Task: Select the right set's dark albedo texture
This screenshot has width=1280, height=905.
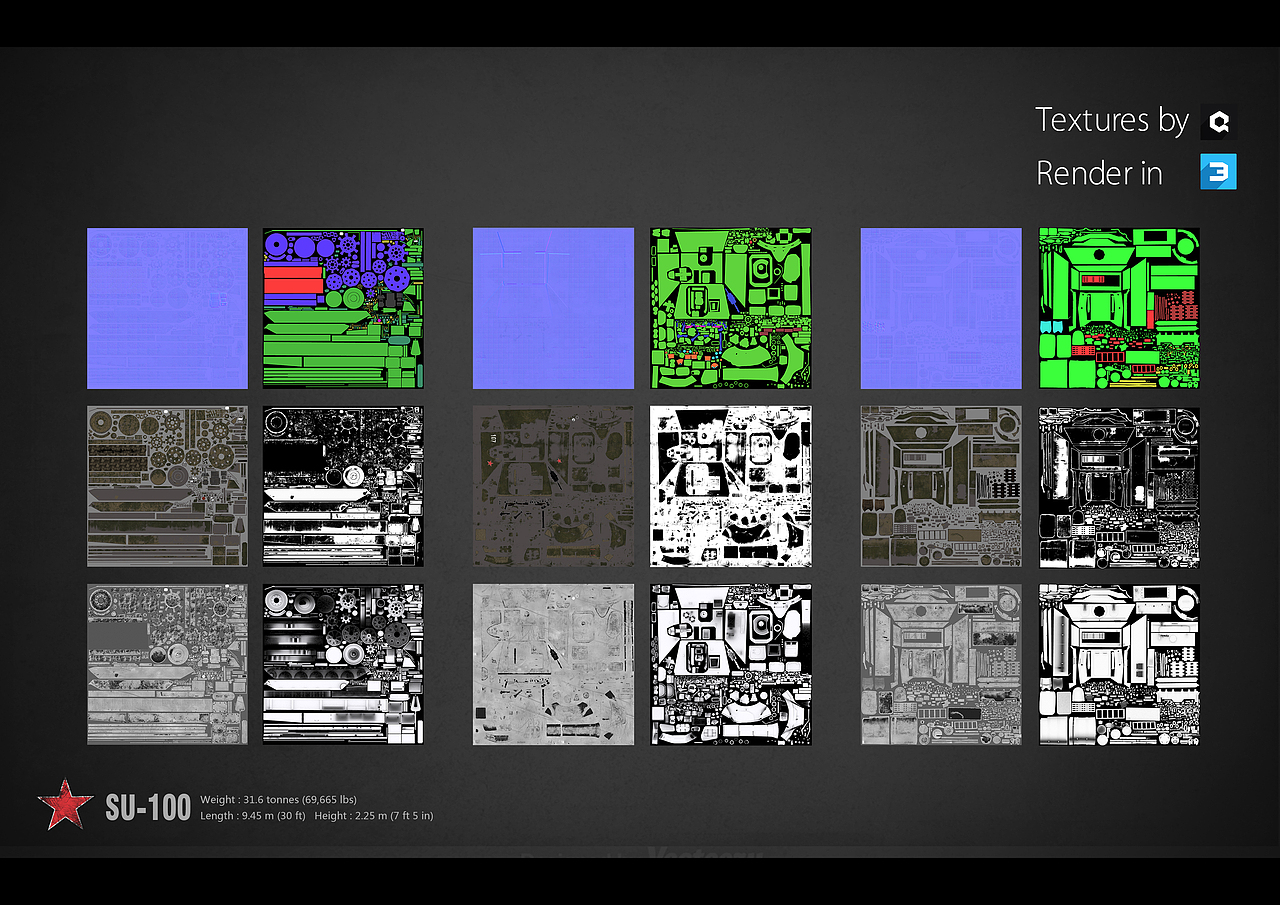Action: 941,486
